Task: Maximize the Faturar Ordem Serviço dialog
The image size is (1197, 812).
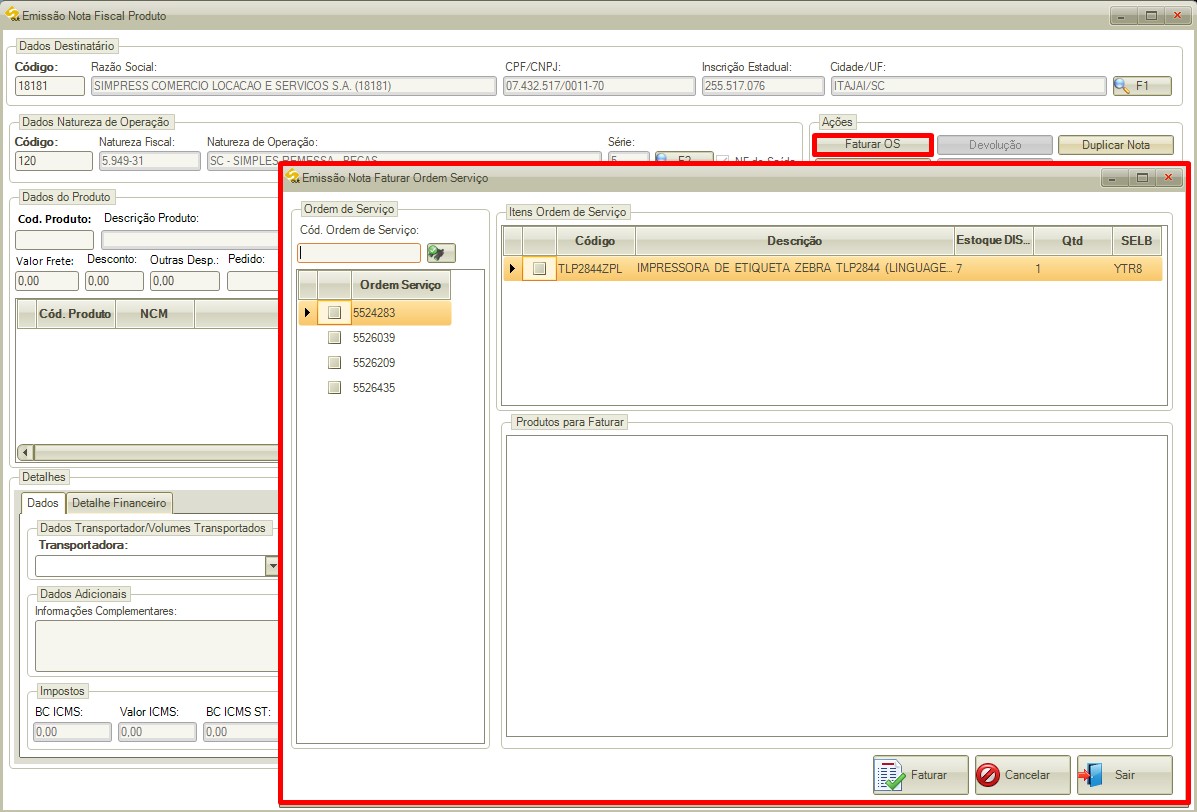Action: click(x=1142, y=178)
